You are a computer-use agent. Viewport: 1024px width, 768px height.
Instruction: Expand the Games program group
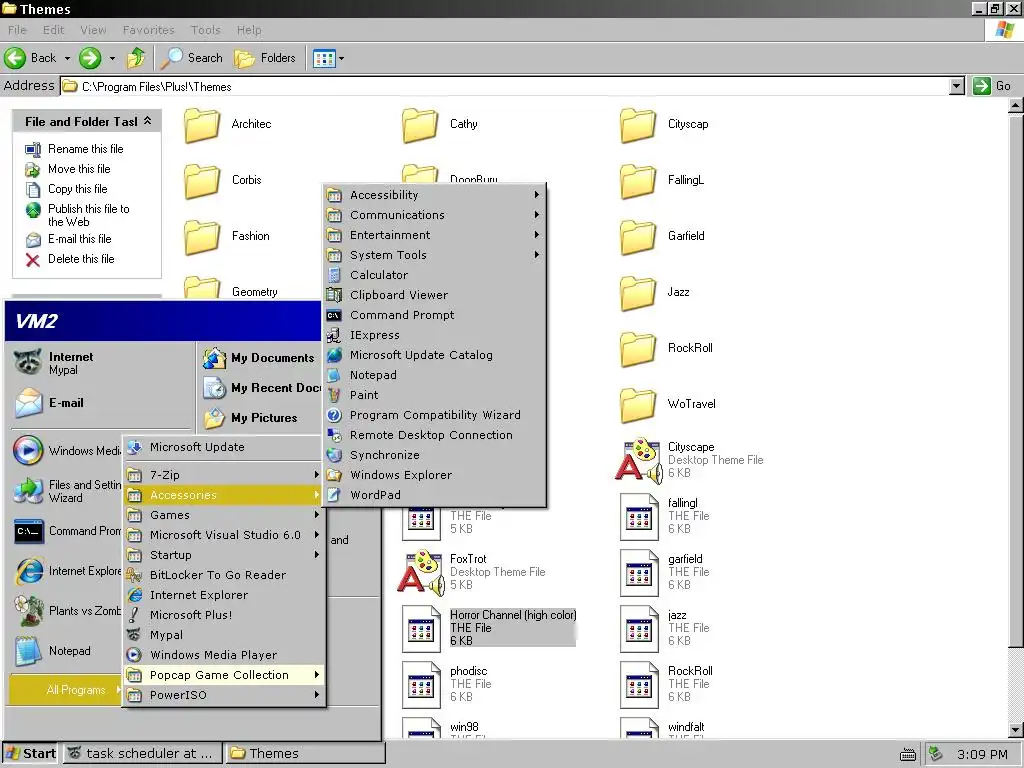pos(224,515)
